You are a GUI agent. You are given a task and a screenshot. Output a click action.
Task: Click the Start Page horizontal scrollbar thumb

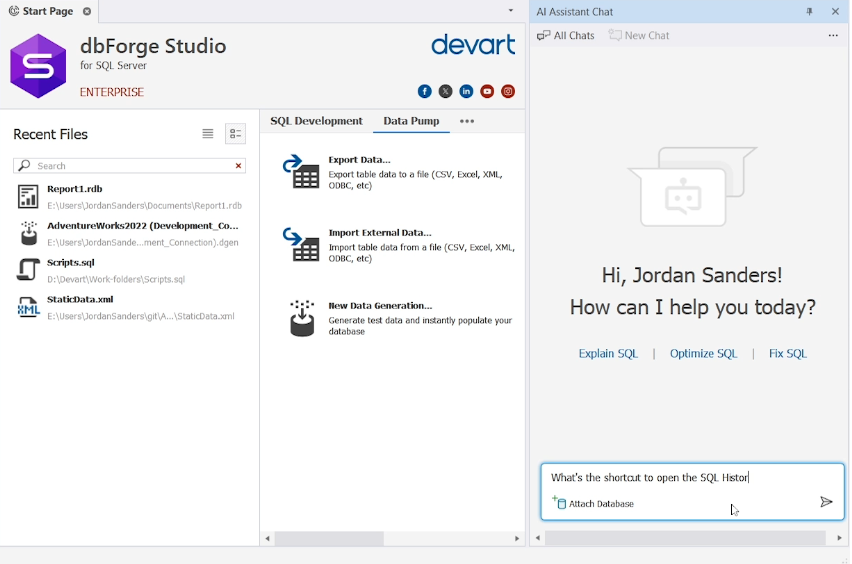point(329,538)
